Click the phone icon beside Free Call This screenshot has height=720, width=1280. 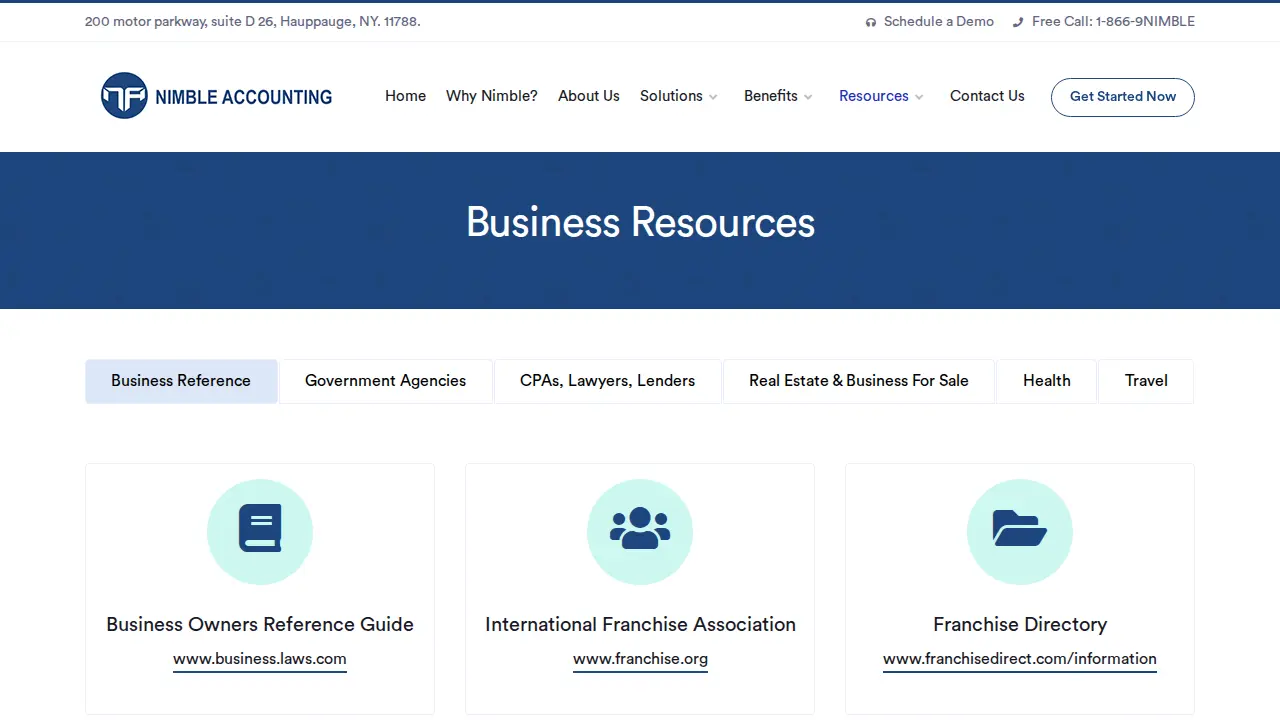click(x=1018, y=22)
